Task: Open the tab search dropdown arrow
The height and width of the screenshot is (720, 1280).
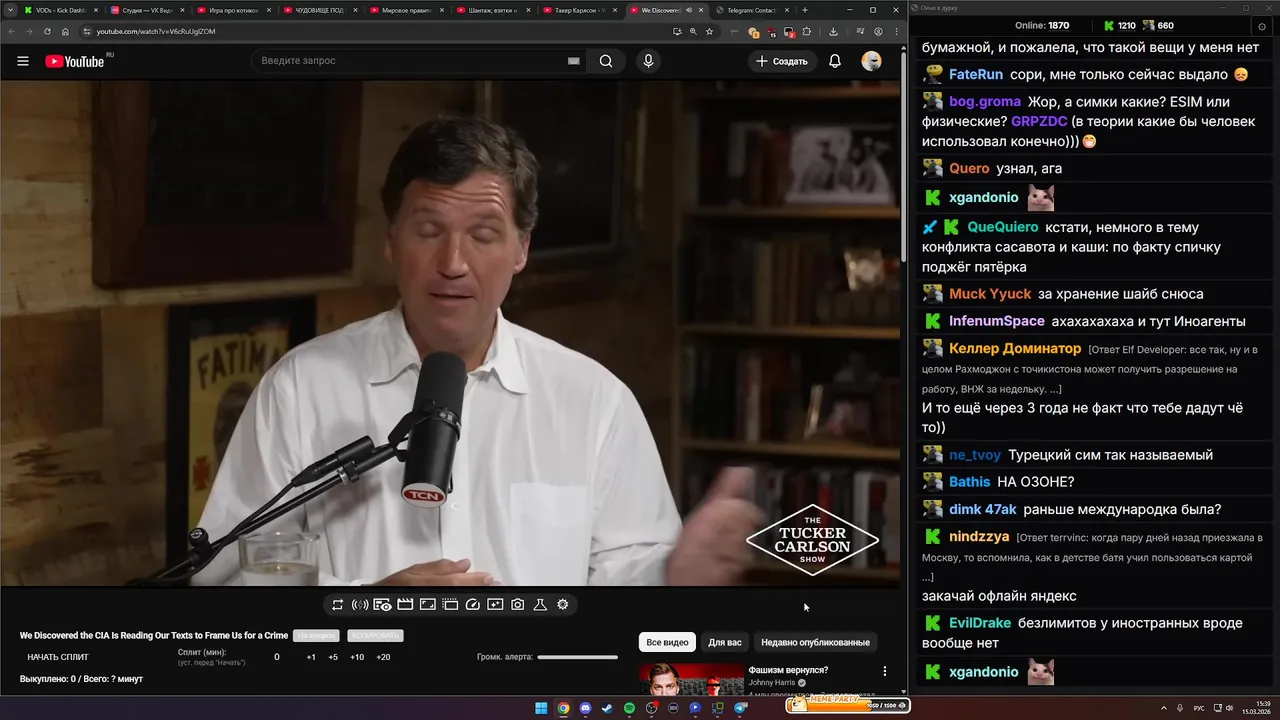Action: click(8, 10)
